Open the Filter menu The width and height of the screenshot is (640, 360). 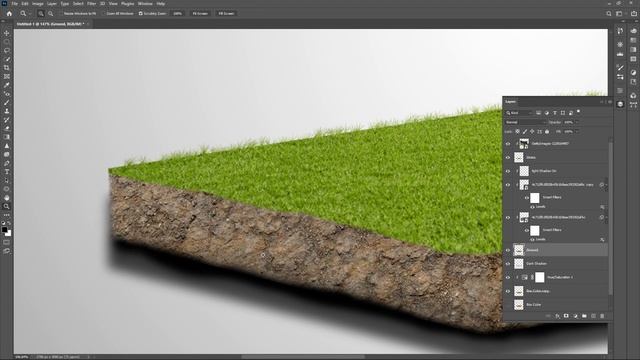click(x=91, y=4)
